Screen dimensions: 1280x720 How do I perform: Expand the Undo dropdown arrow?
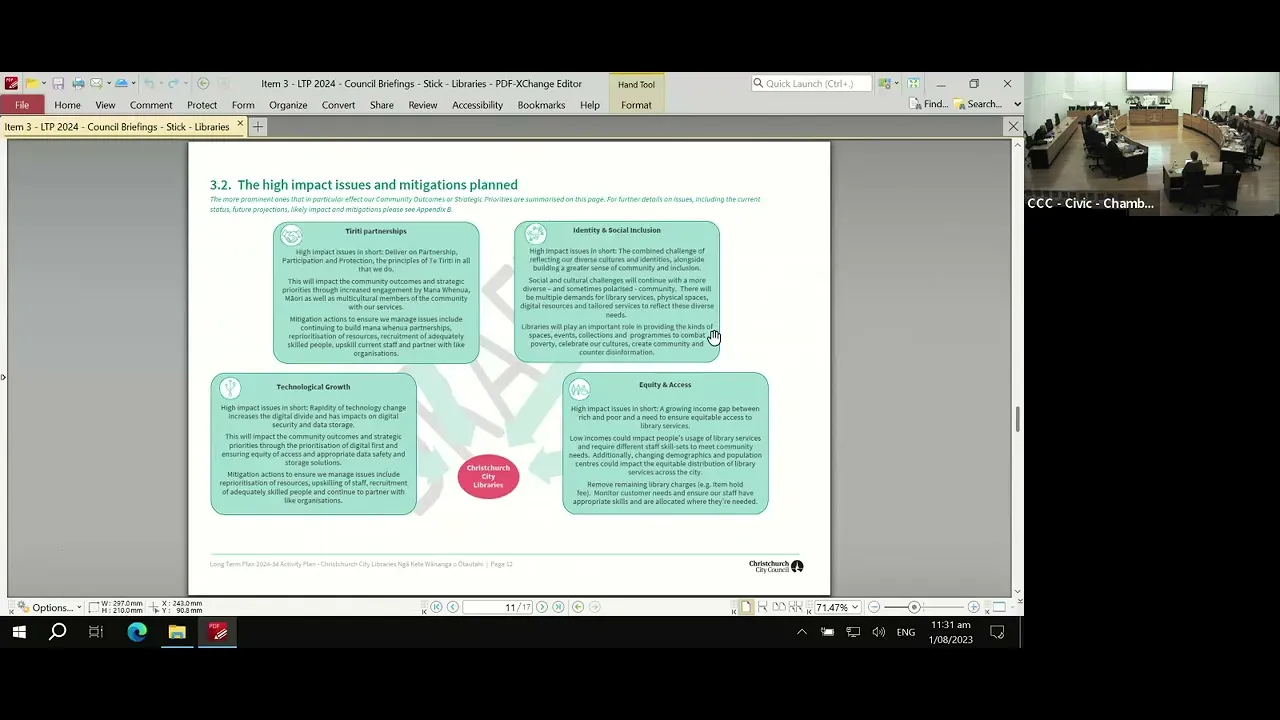pos(161,84)
